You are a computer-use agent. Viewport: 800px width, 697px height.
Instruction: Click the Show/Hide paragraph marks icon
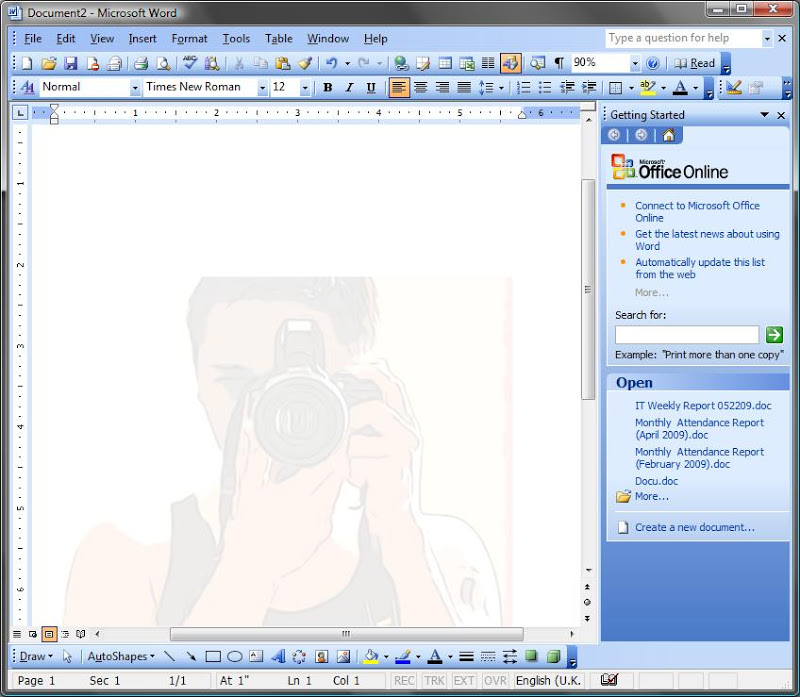click(559, 63)
